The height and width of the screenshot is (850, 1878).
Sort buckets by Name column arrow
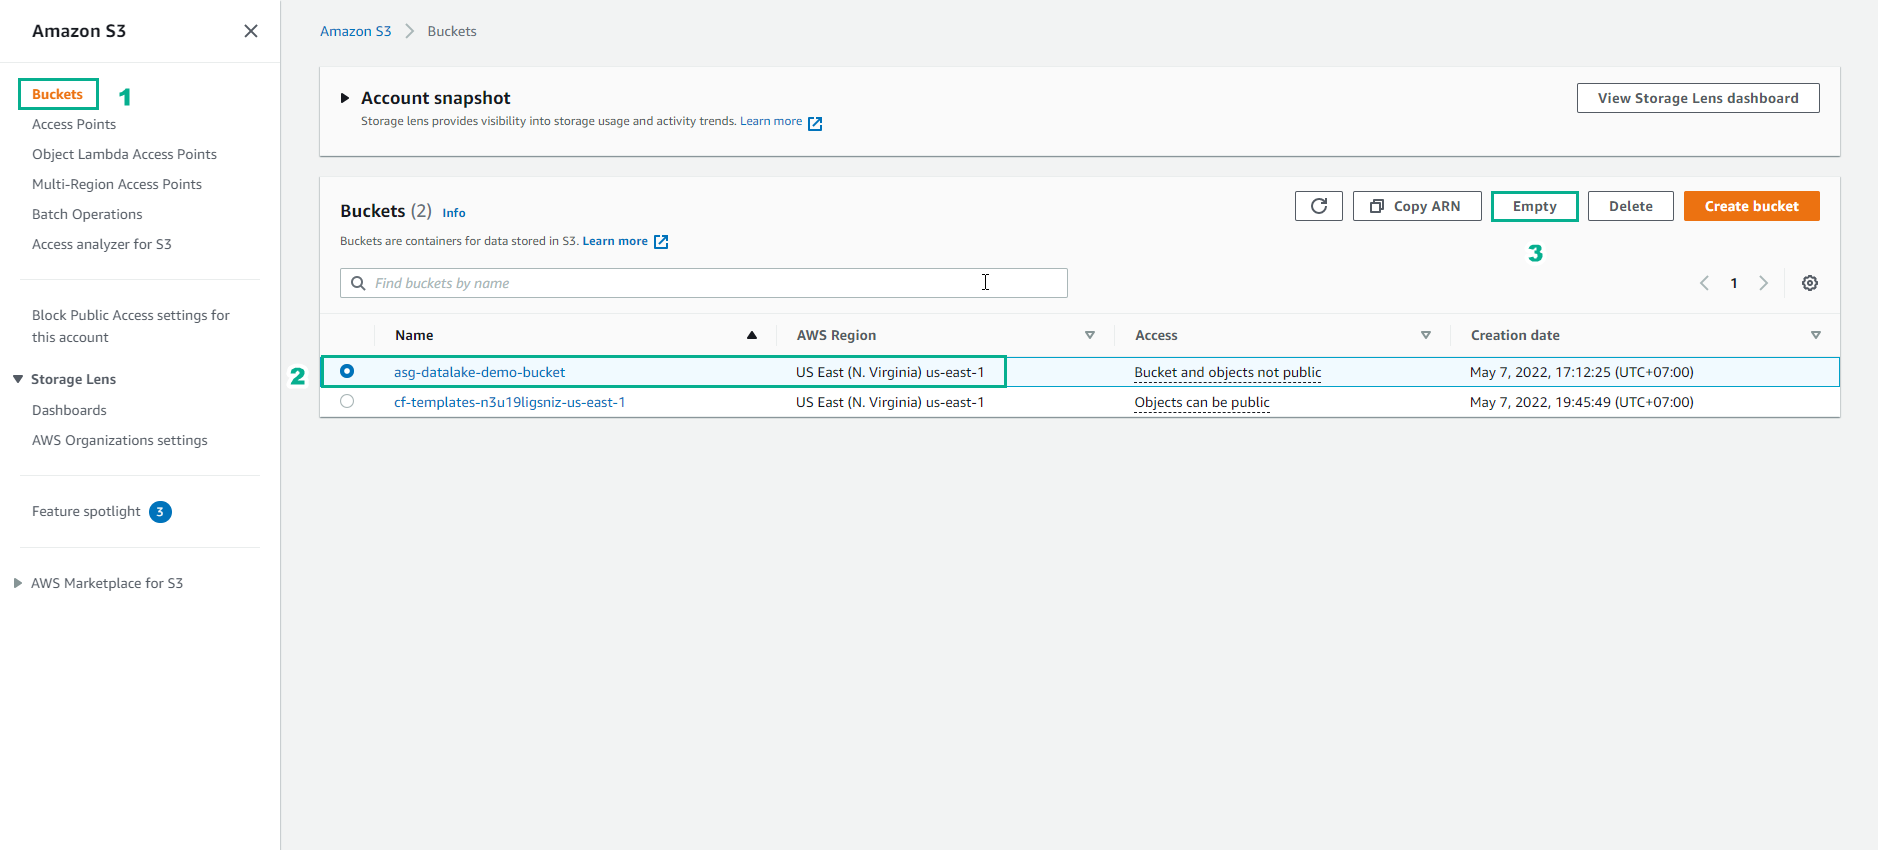[752, 335]
